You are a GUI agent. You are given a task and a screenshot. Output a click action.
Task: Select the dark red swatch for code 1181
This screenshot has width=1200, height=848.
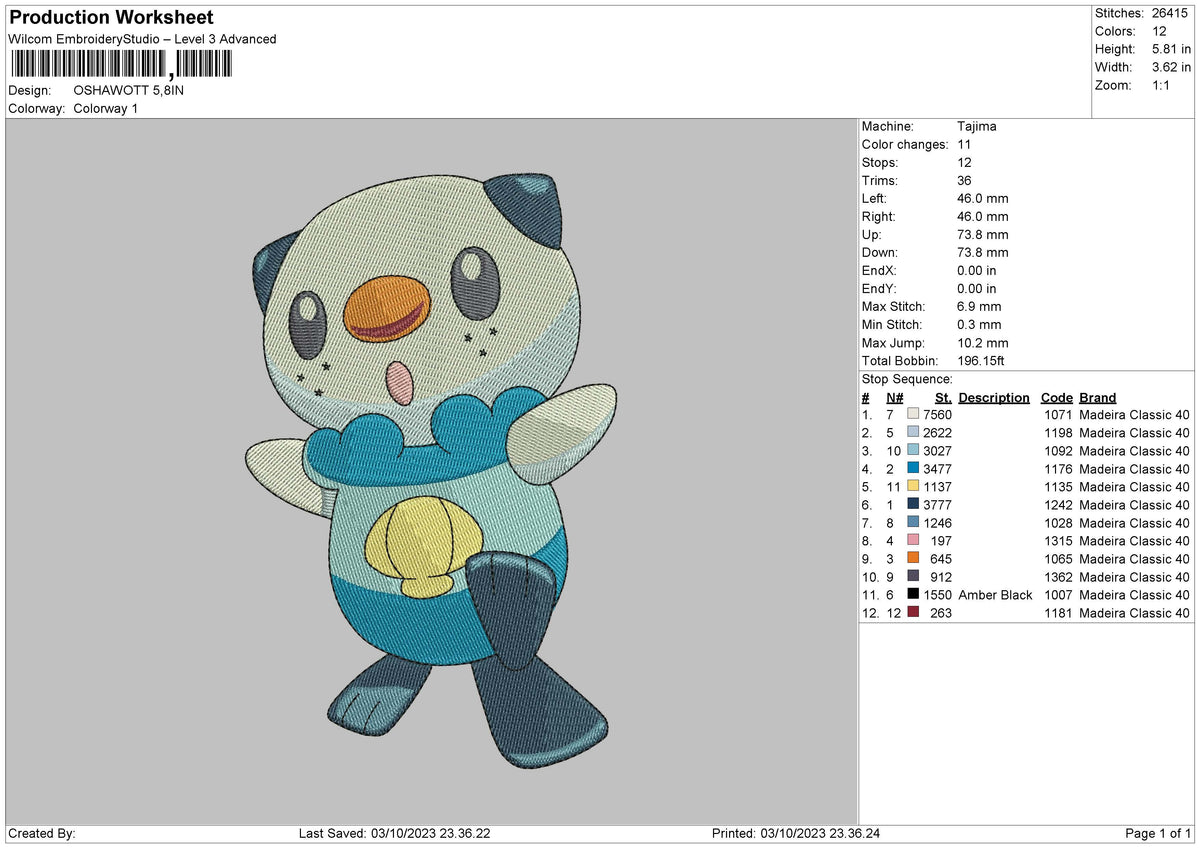pos(913,613)
